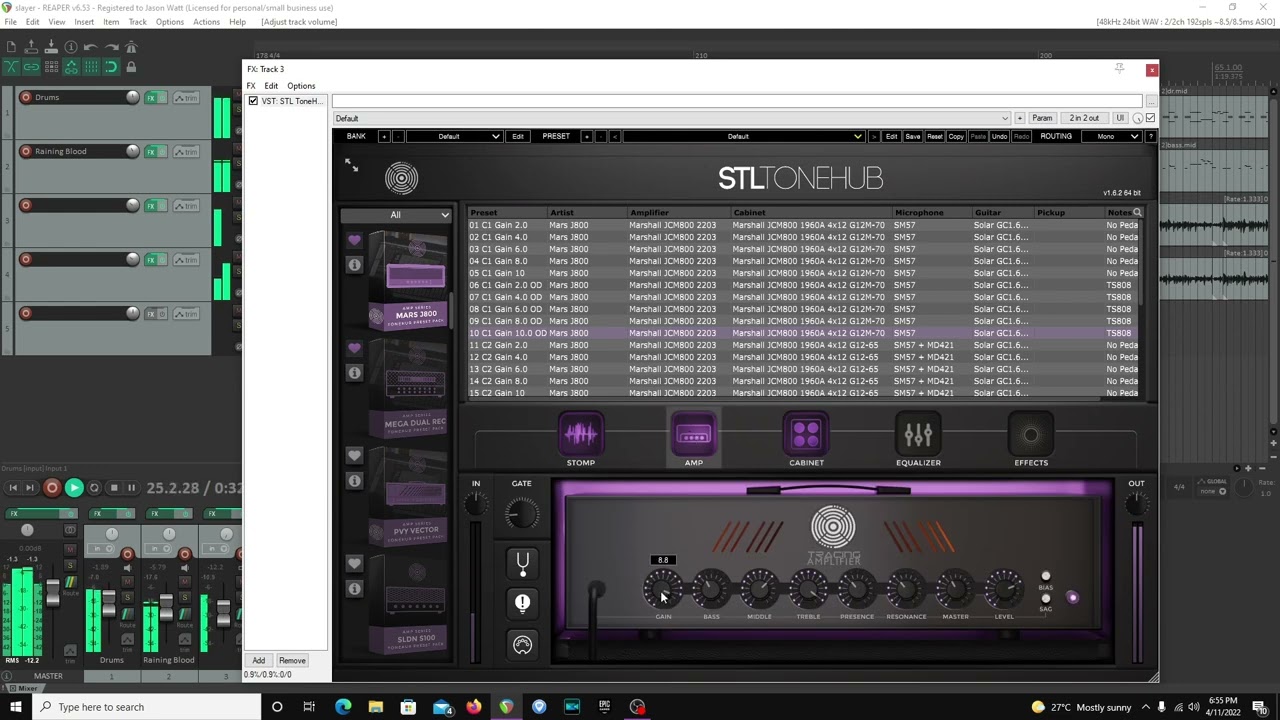1280x720 pixels.
Task: Click the undo arrow in REAPER toolbar
Action: pos(91,47)
